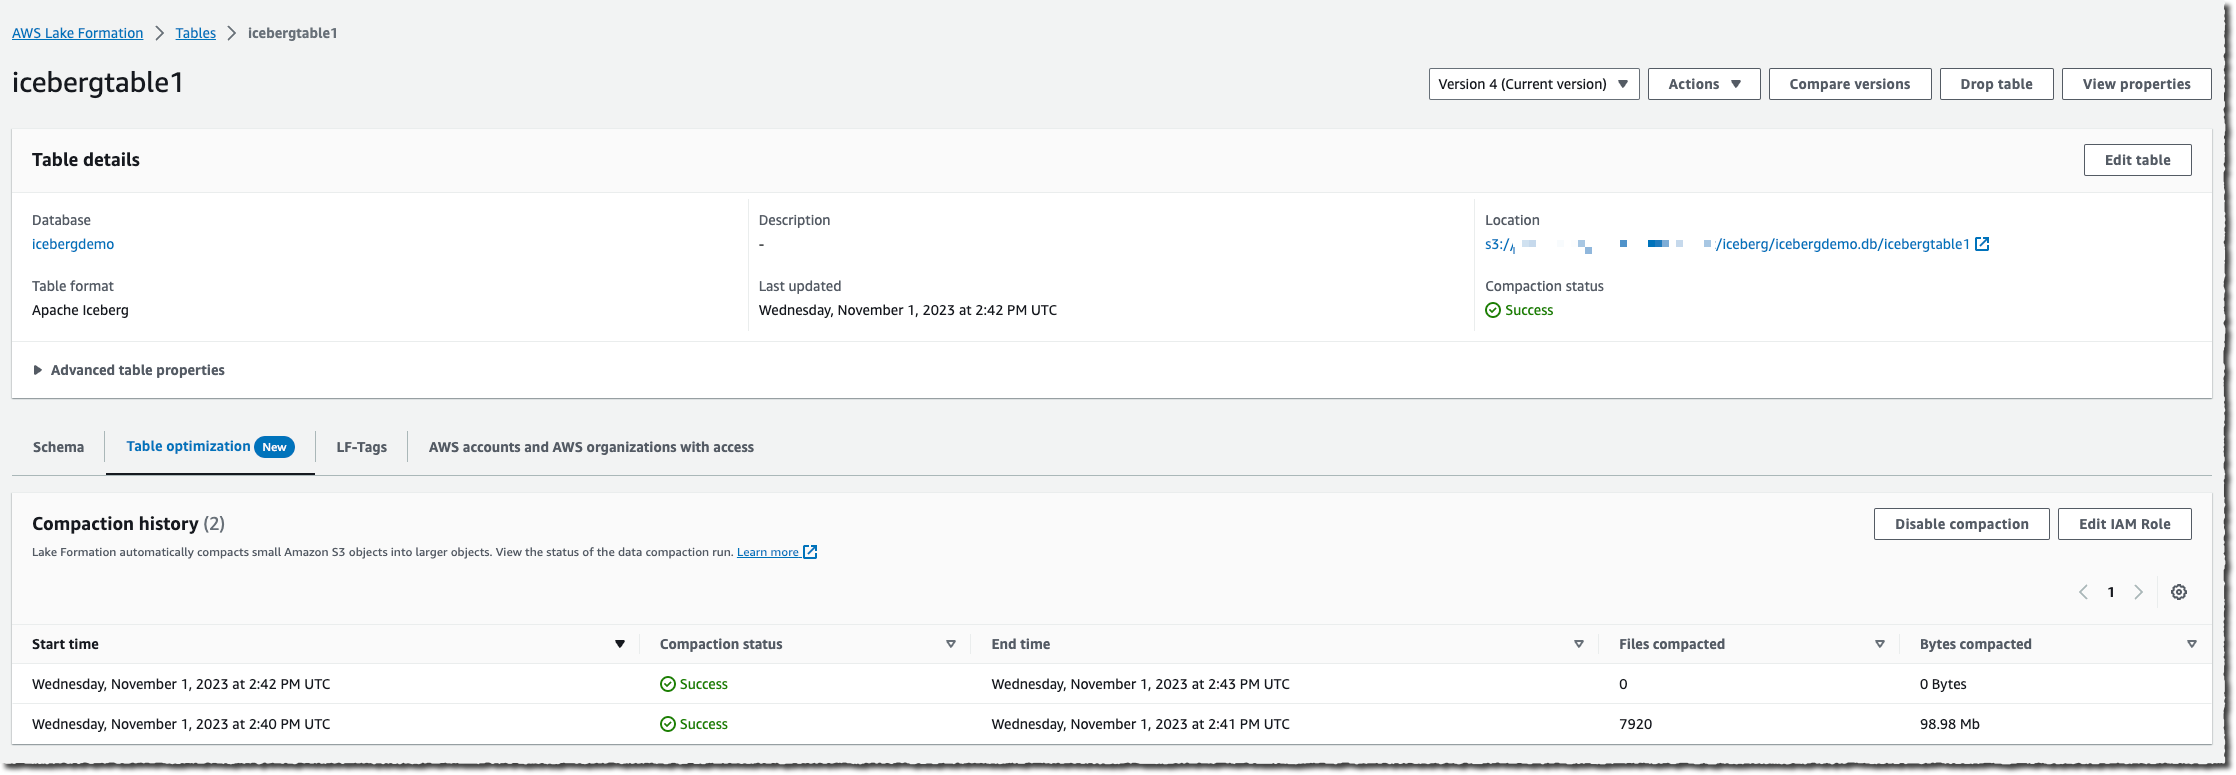Click success icon in the 2:42 PM row
Image resolution: width=2236 pixels, height=775 pixels.
[668, 684]
